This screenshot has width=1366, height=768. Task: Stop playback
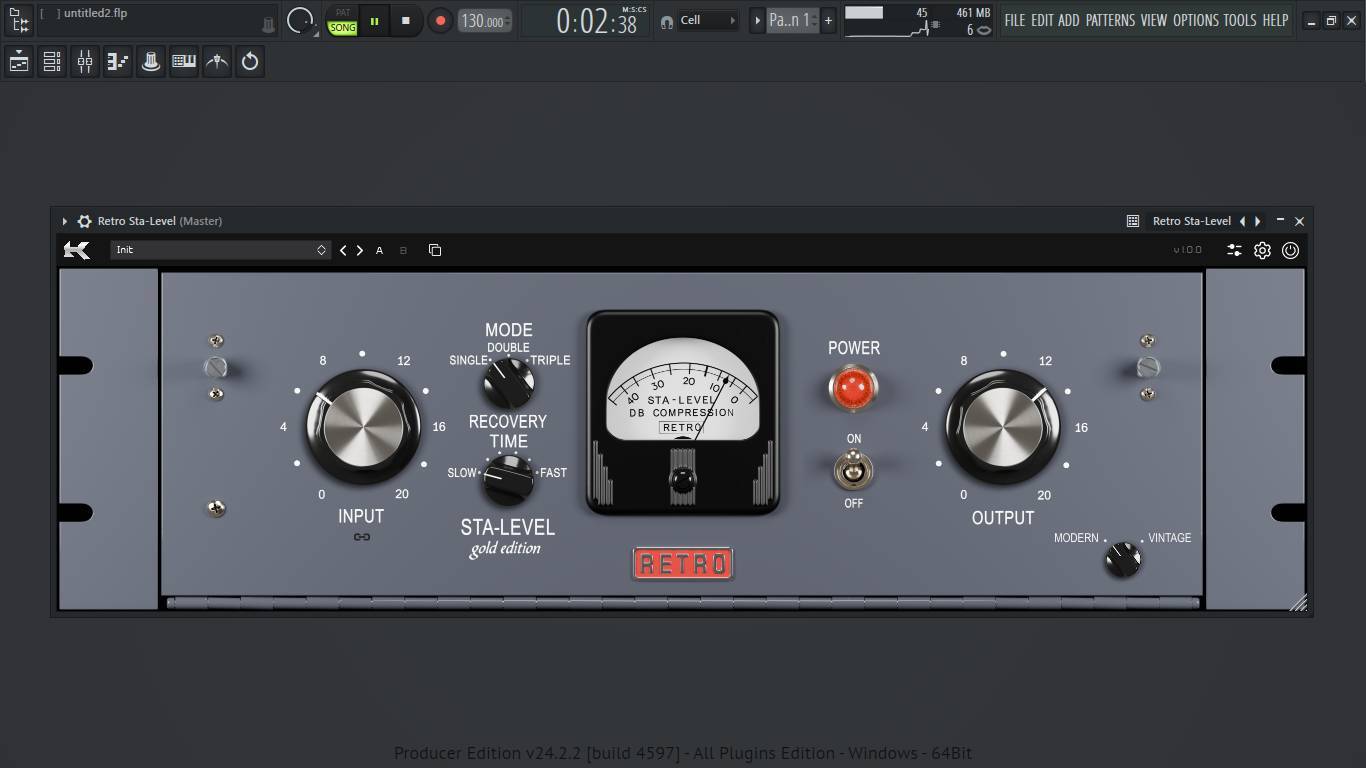point(405,21)
